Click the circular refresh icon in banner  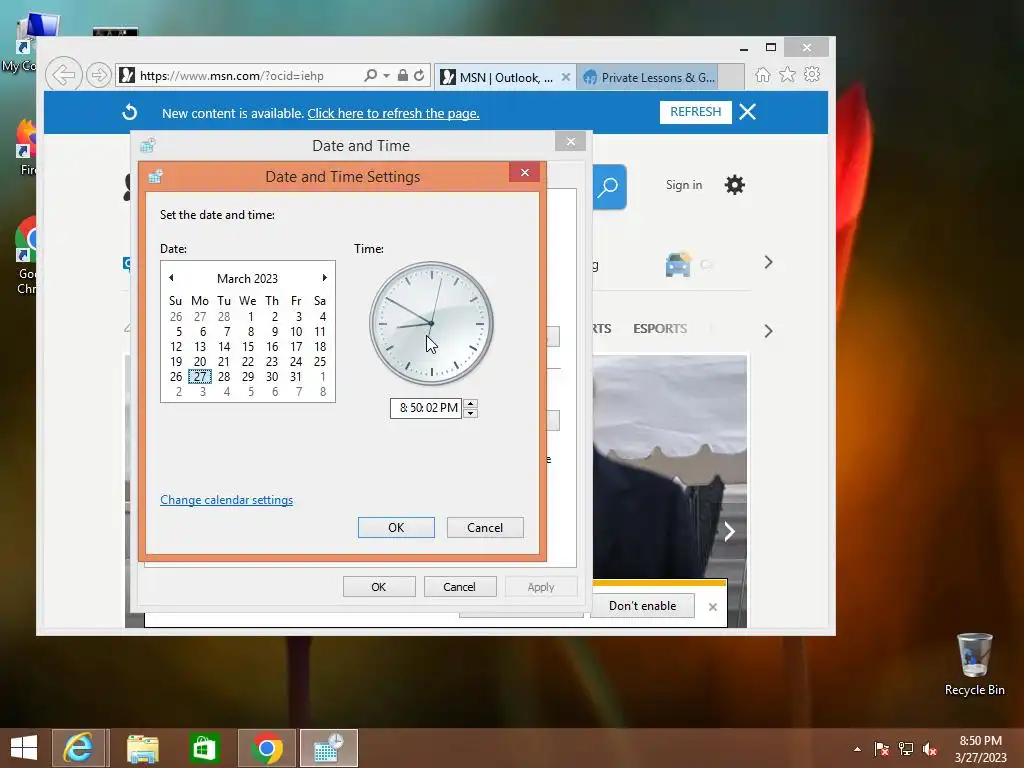coord(130,112)
